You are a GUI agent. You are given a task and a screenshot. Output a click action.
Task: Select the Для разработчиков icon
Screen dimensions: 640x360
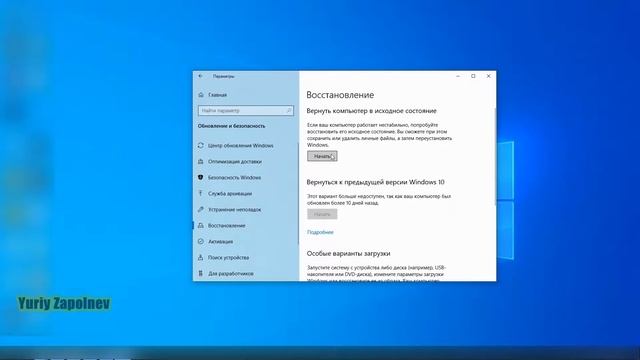(x=200, y=273)
